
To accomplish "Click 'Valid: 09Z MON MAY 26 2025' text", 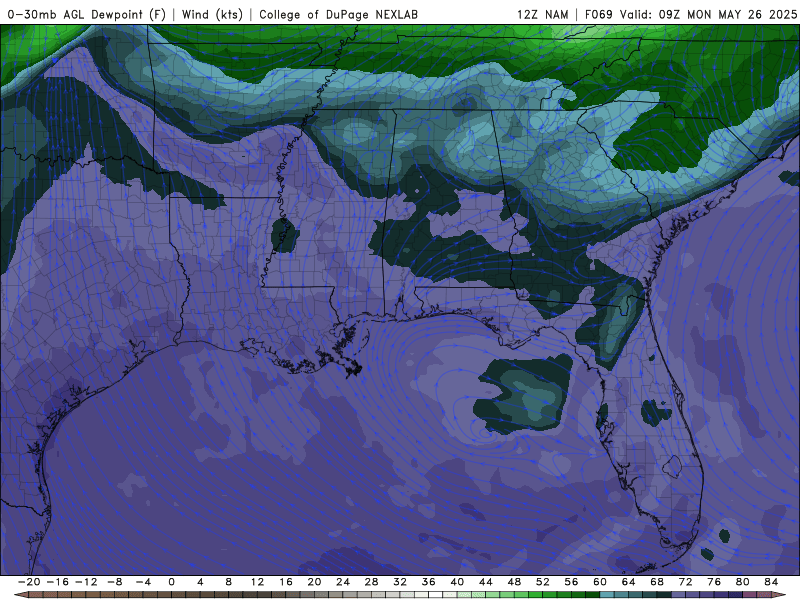I will [708, 14].
